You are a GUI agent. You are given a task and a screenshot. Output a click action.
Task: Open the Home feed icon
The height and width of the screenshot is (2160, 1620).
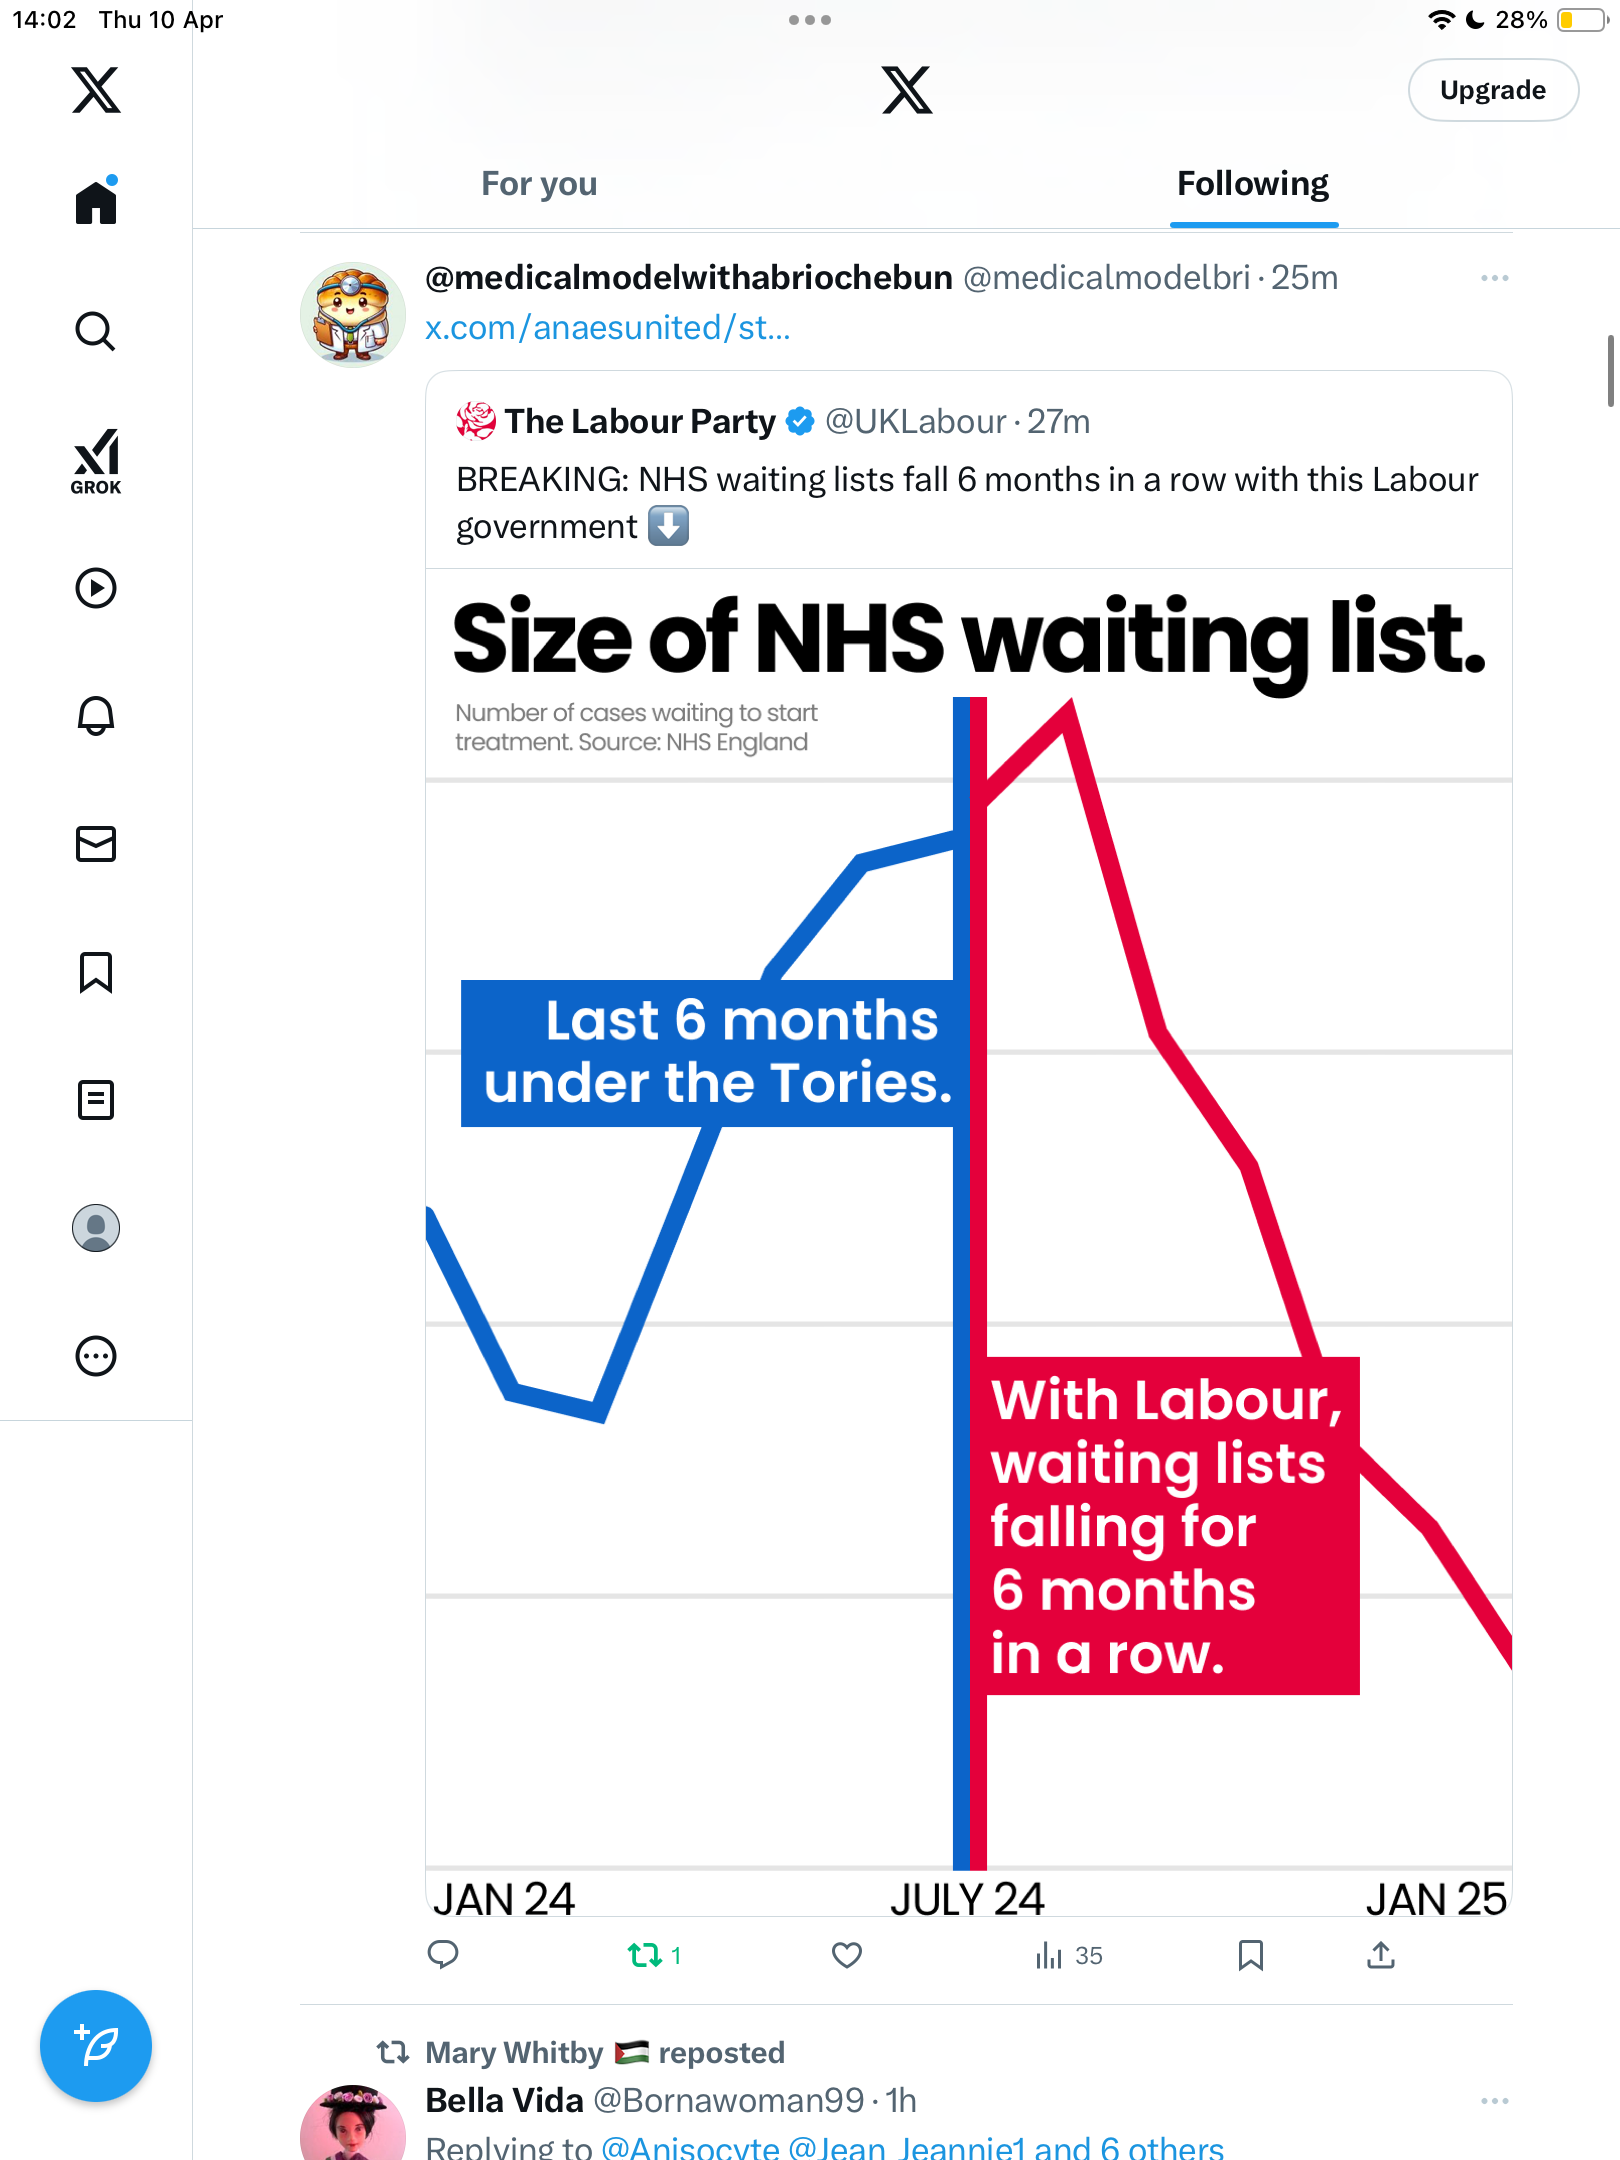[96, 201]
